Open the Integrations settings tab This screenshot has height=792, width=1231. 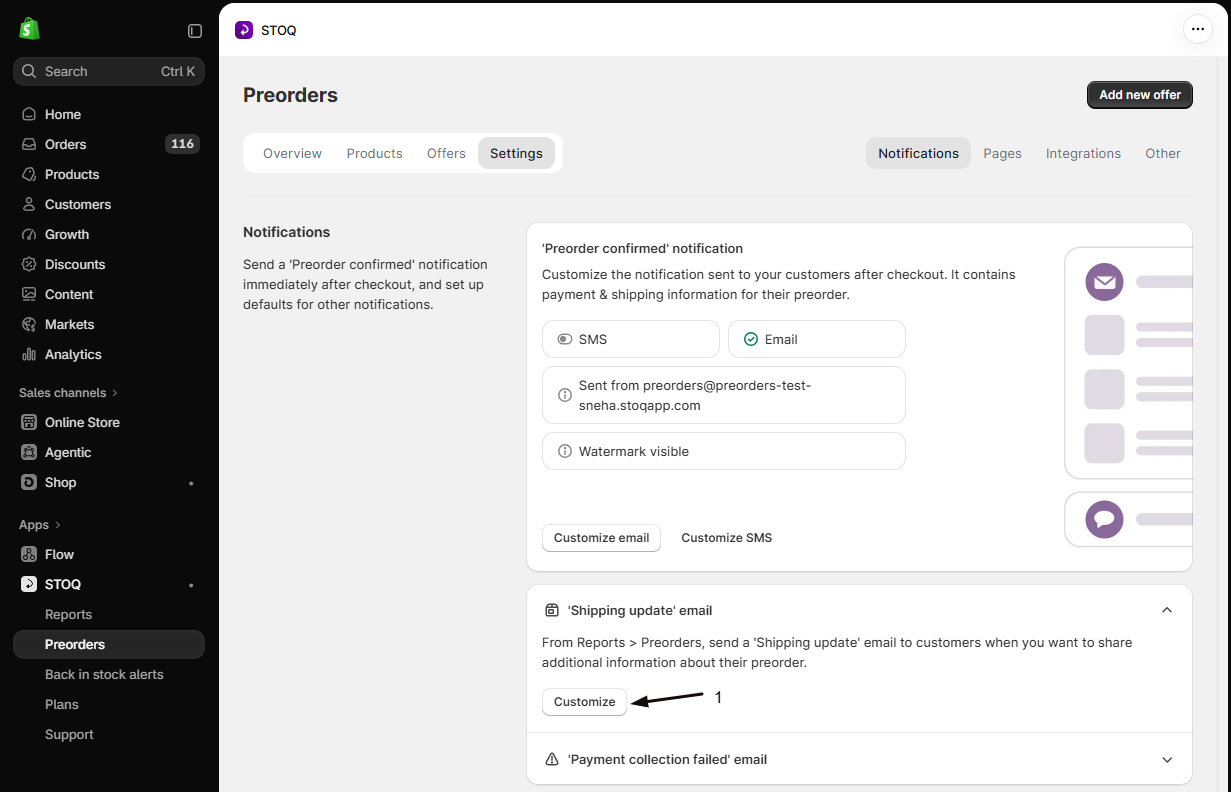[x=1083, y=153]
